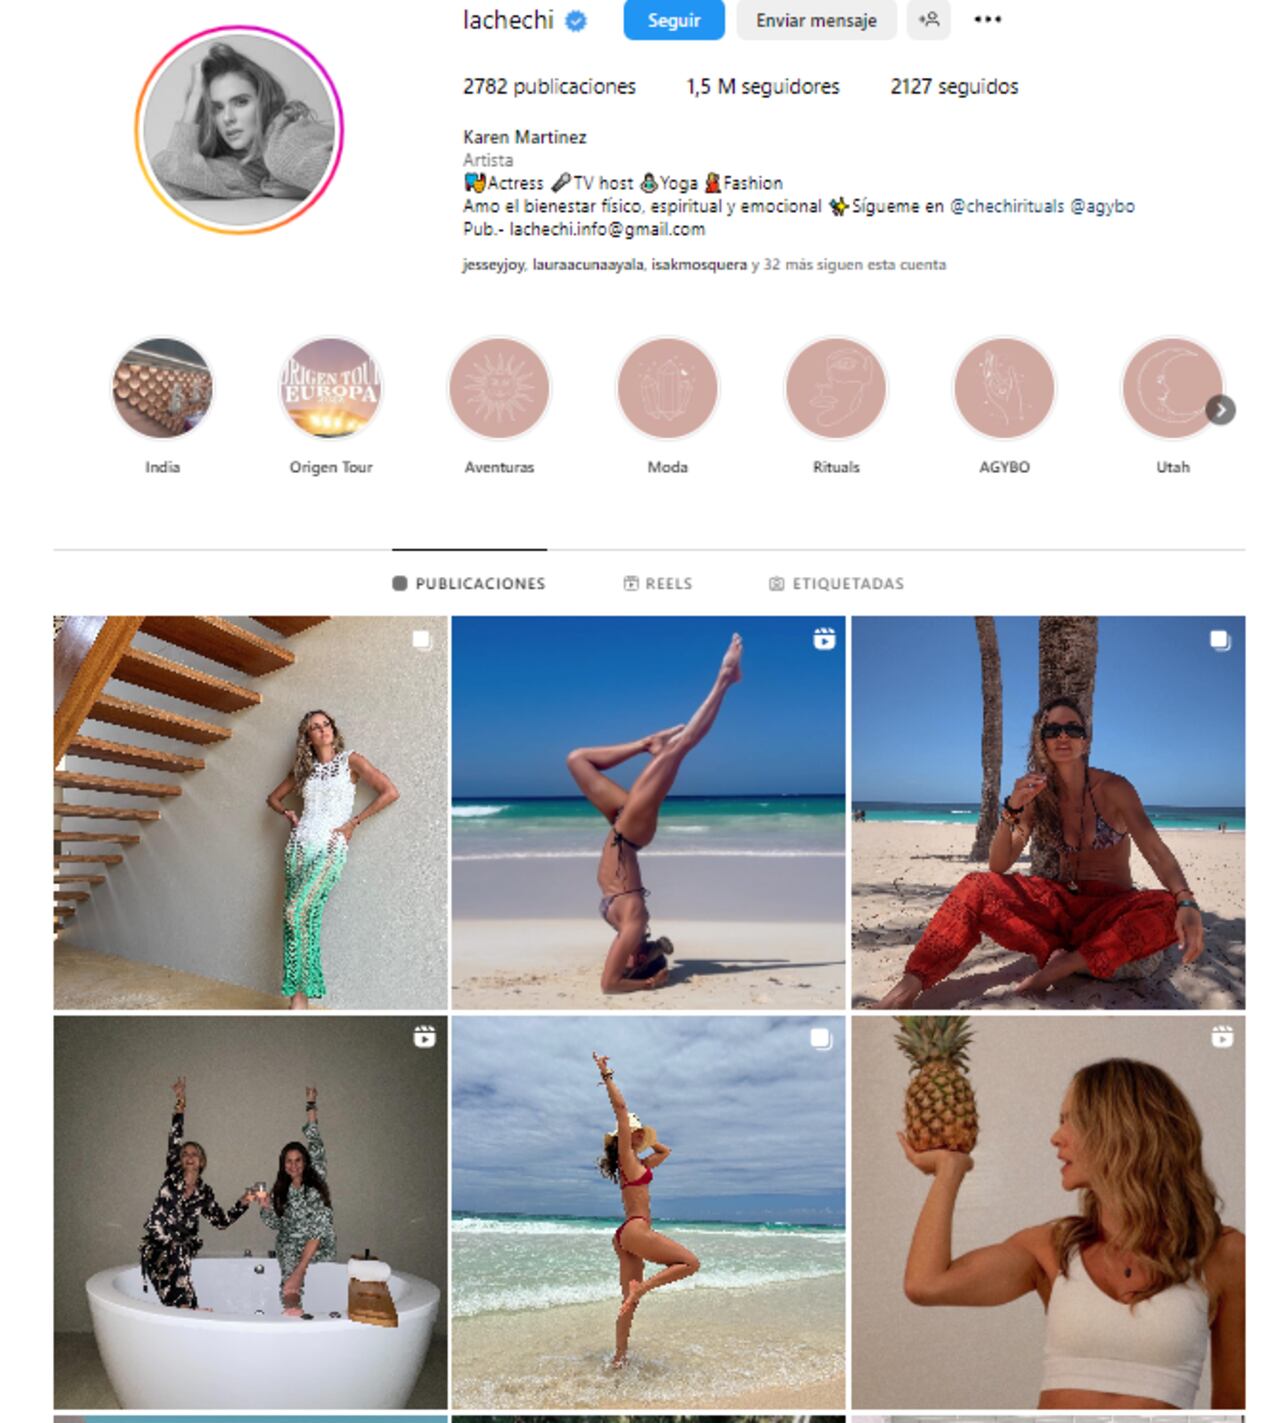
Task: Open the @chechirituals profile link
Action: pyautogui.click(x=1007, y=206)
